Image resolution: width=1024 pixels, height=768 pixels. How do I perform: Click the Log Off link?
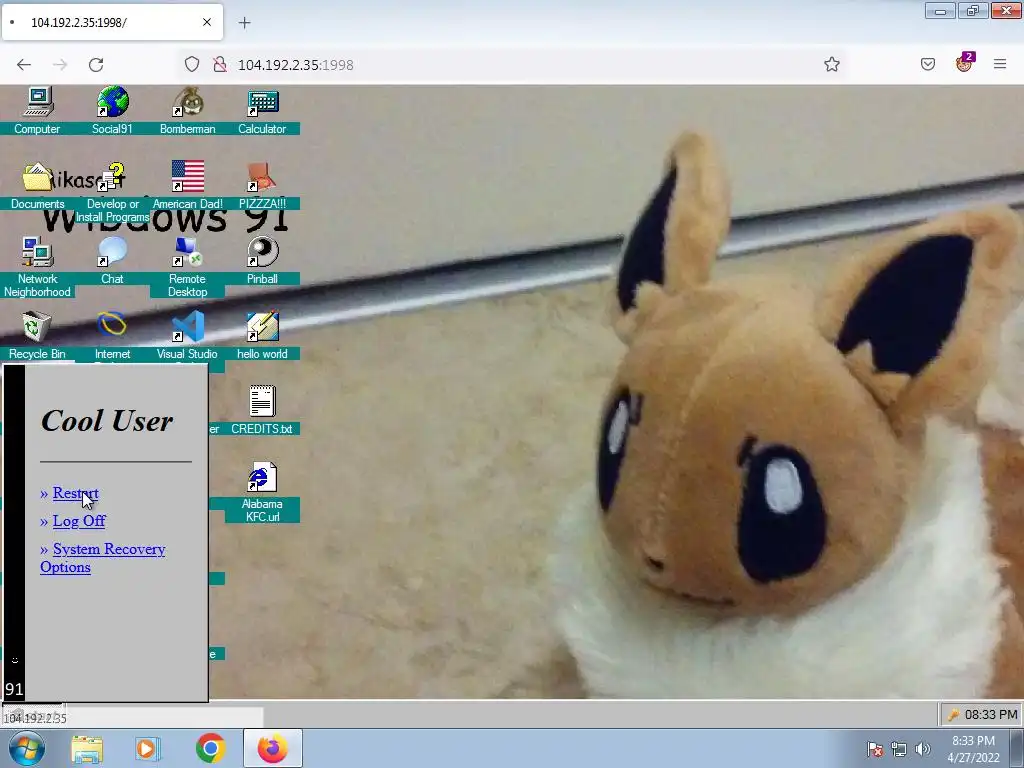coord(79,521)
